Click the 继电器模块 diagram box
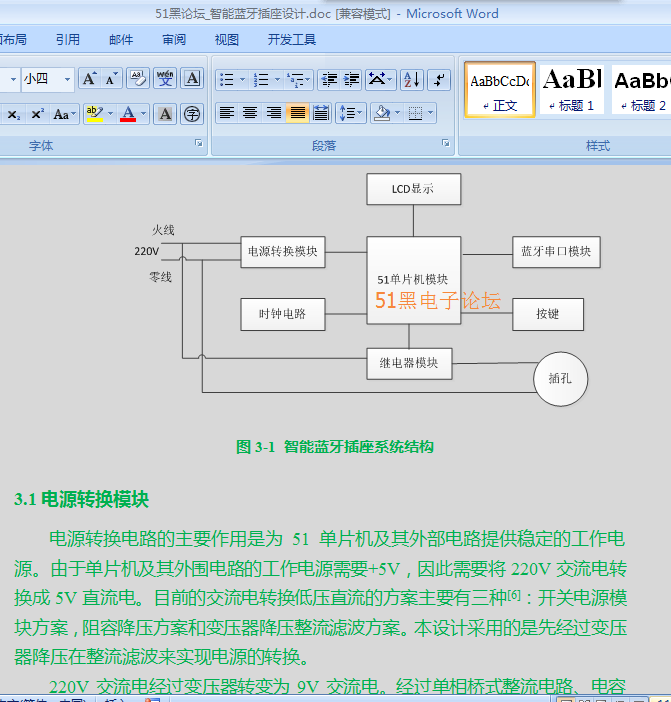 point(409,364)
